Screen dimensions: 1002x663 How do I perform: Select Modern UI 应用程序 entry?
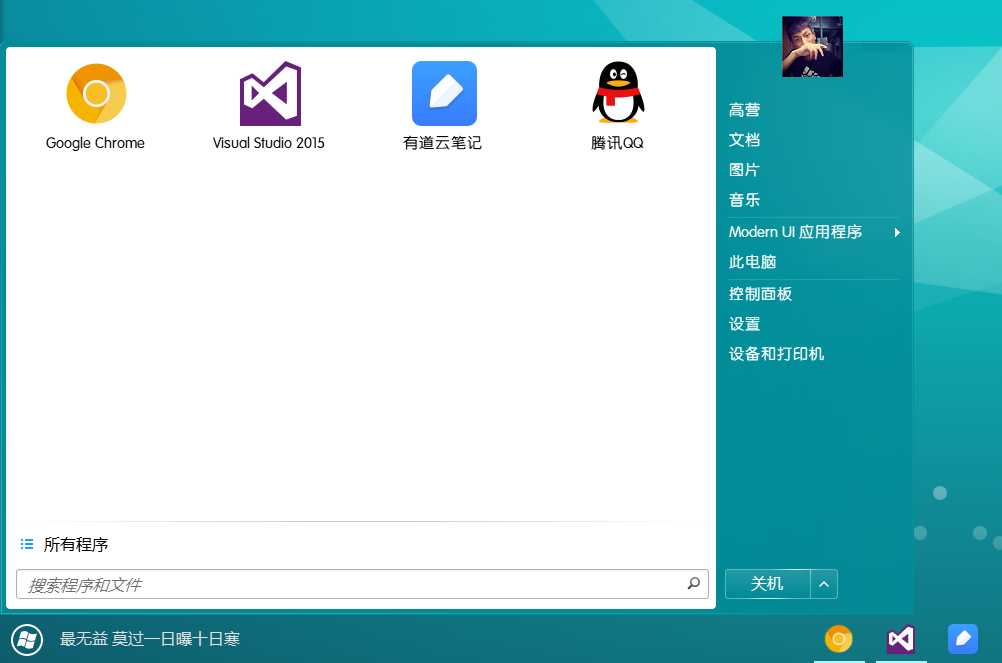pyautogui.click(x=796, y=232)
